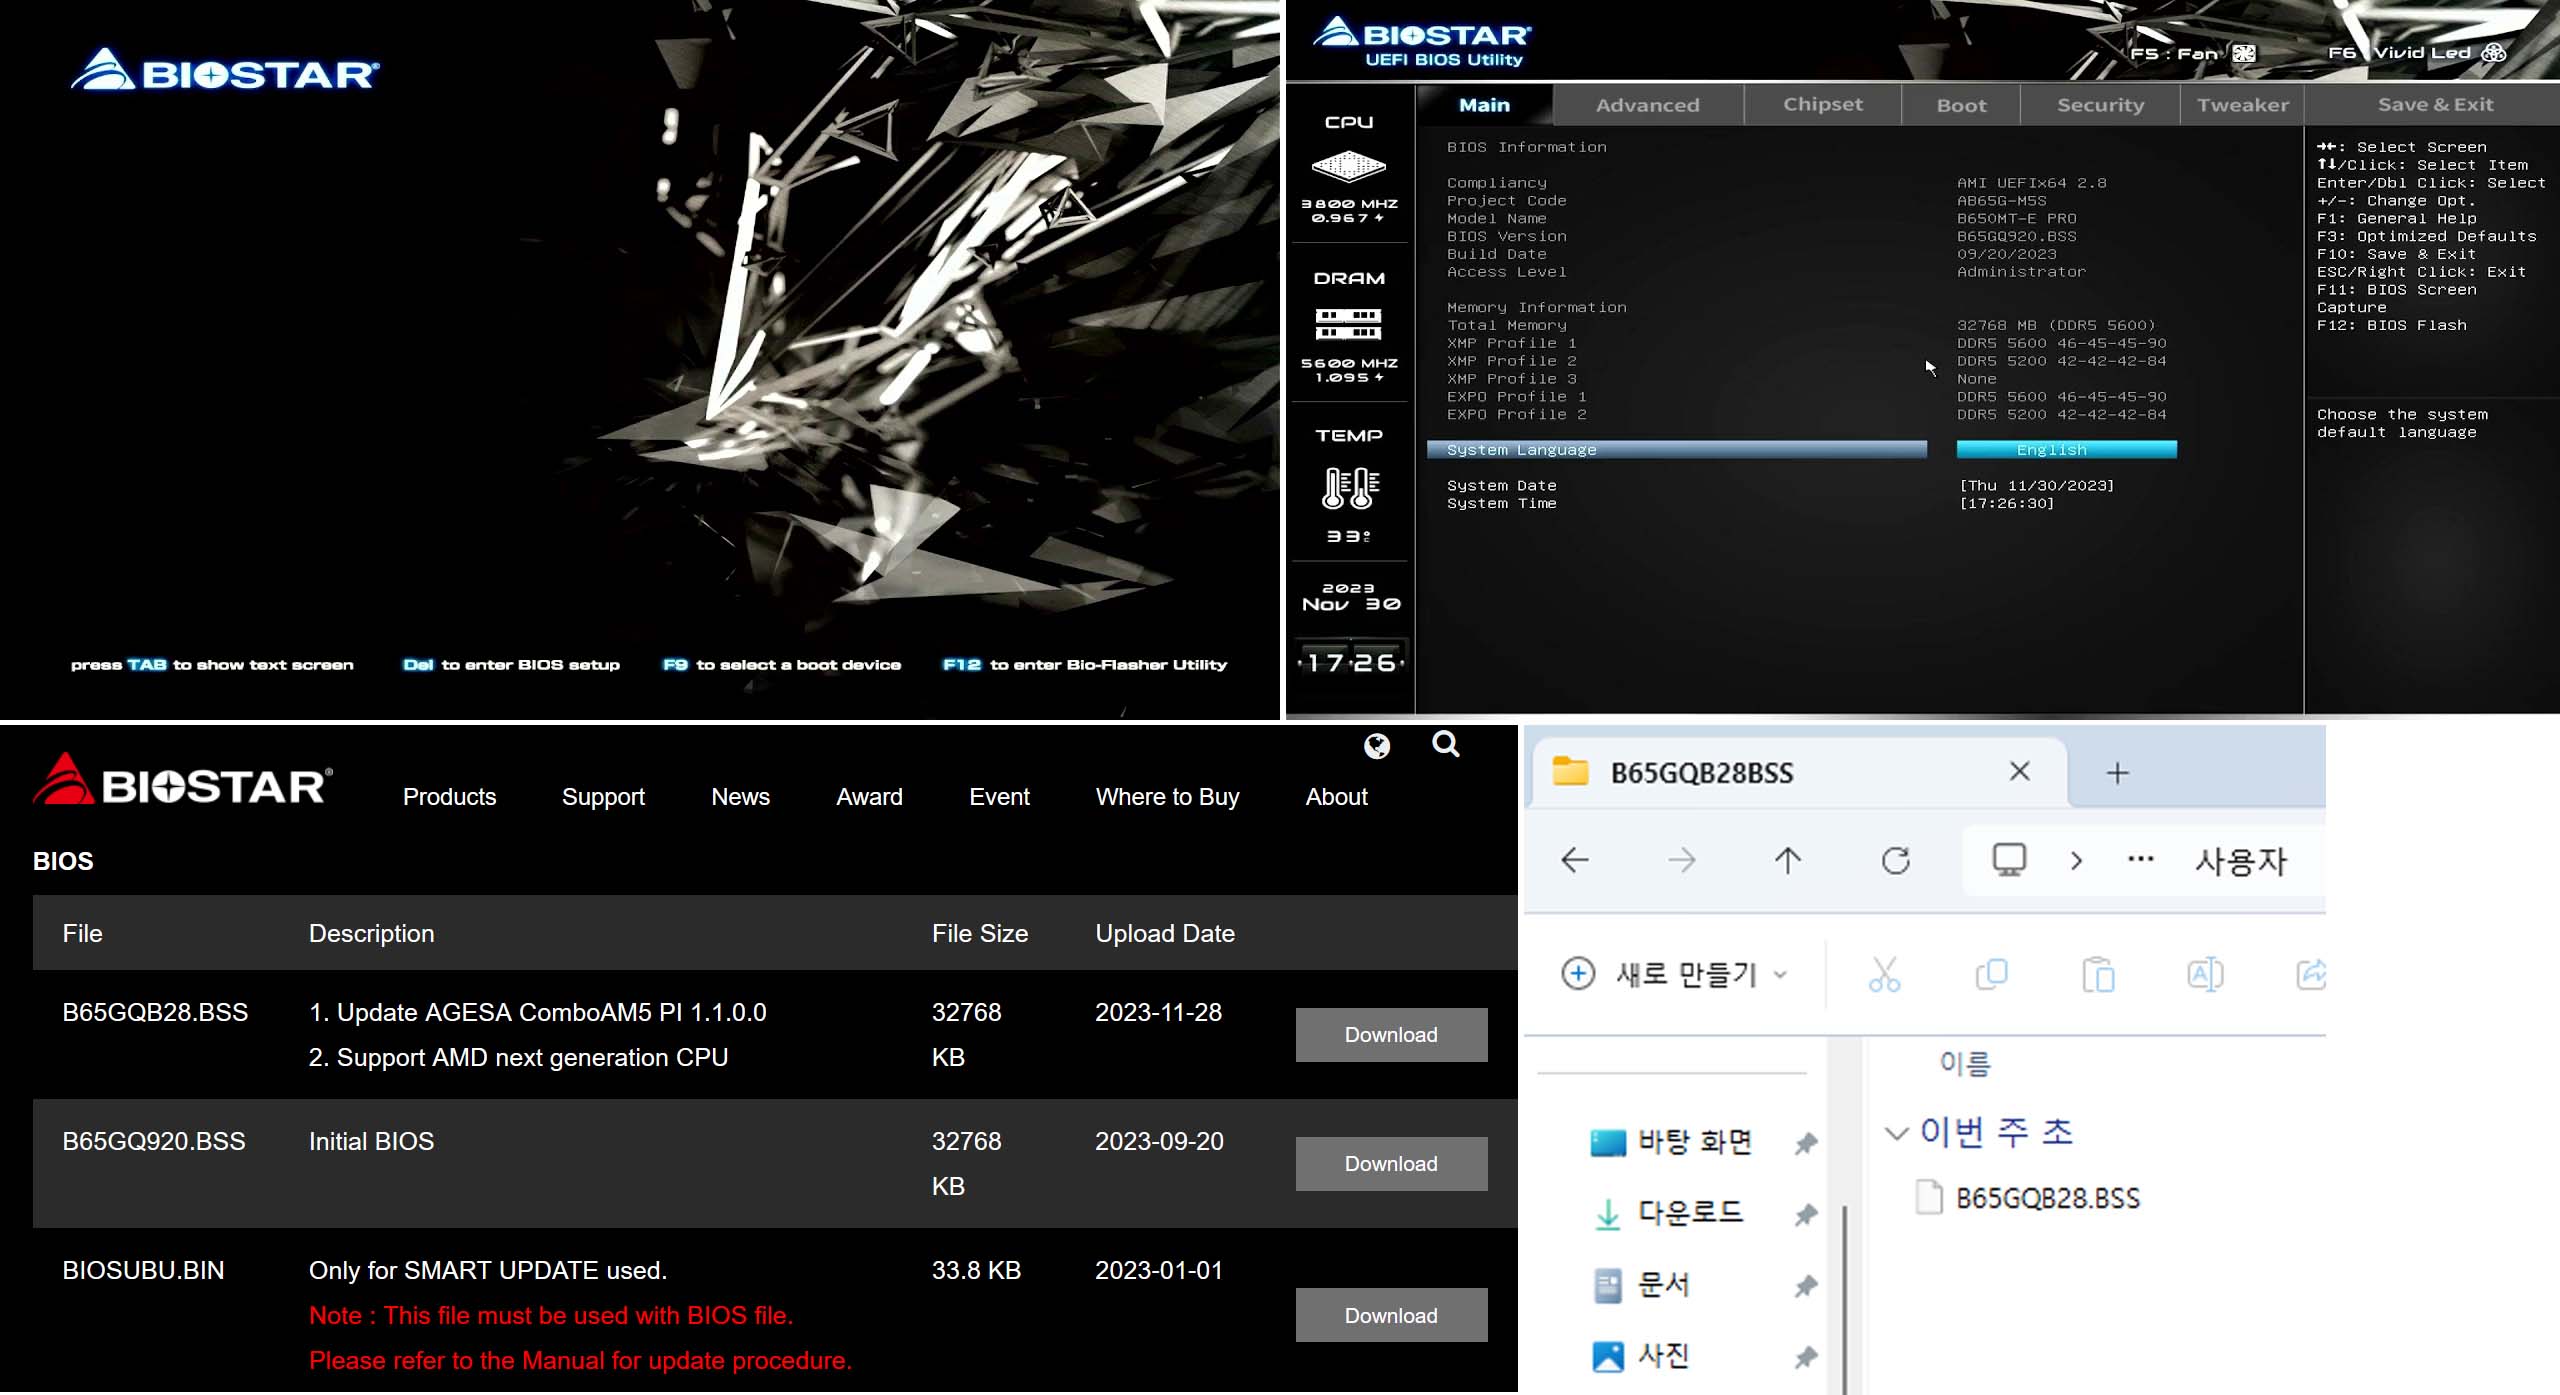This screenshot has height=1395, width=2560.
Task: Switch to the Tweaker BIOS tab
Action: tap(2242, 105)
